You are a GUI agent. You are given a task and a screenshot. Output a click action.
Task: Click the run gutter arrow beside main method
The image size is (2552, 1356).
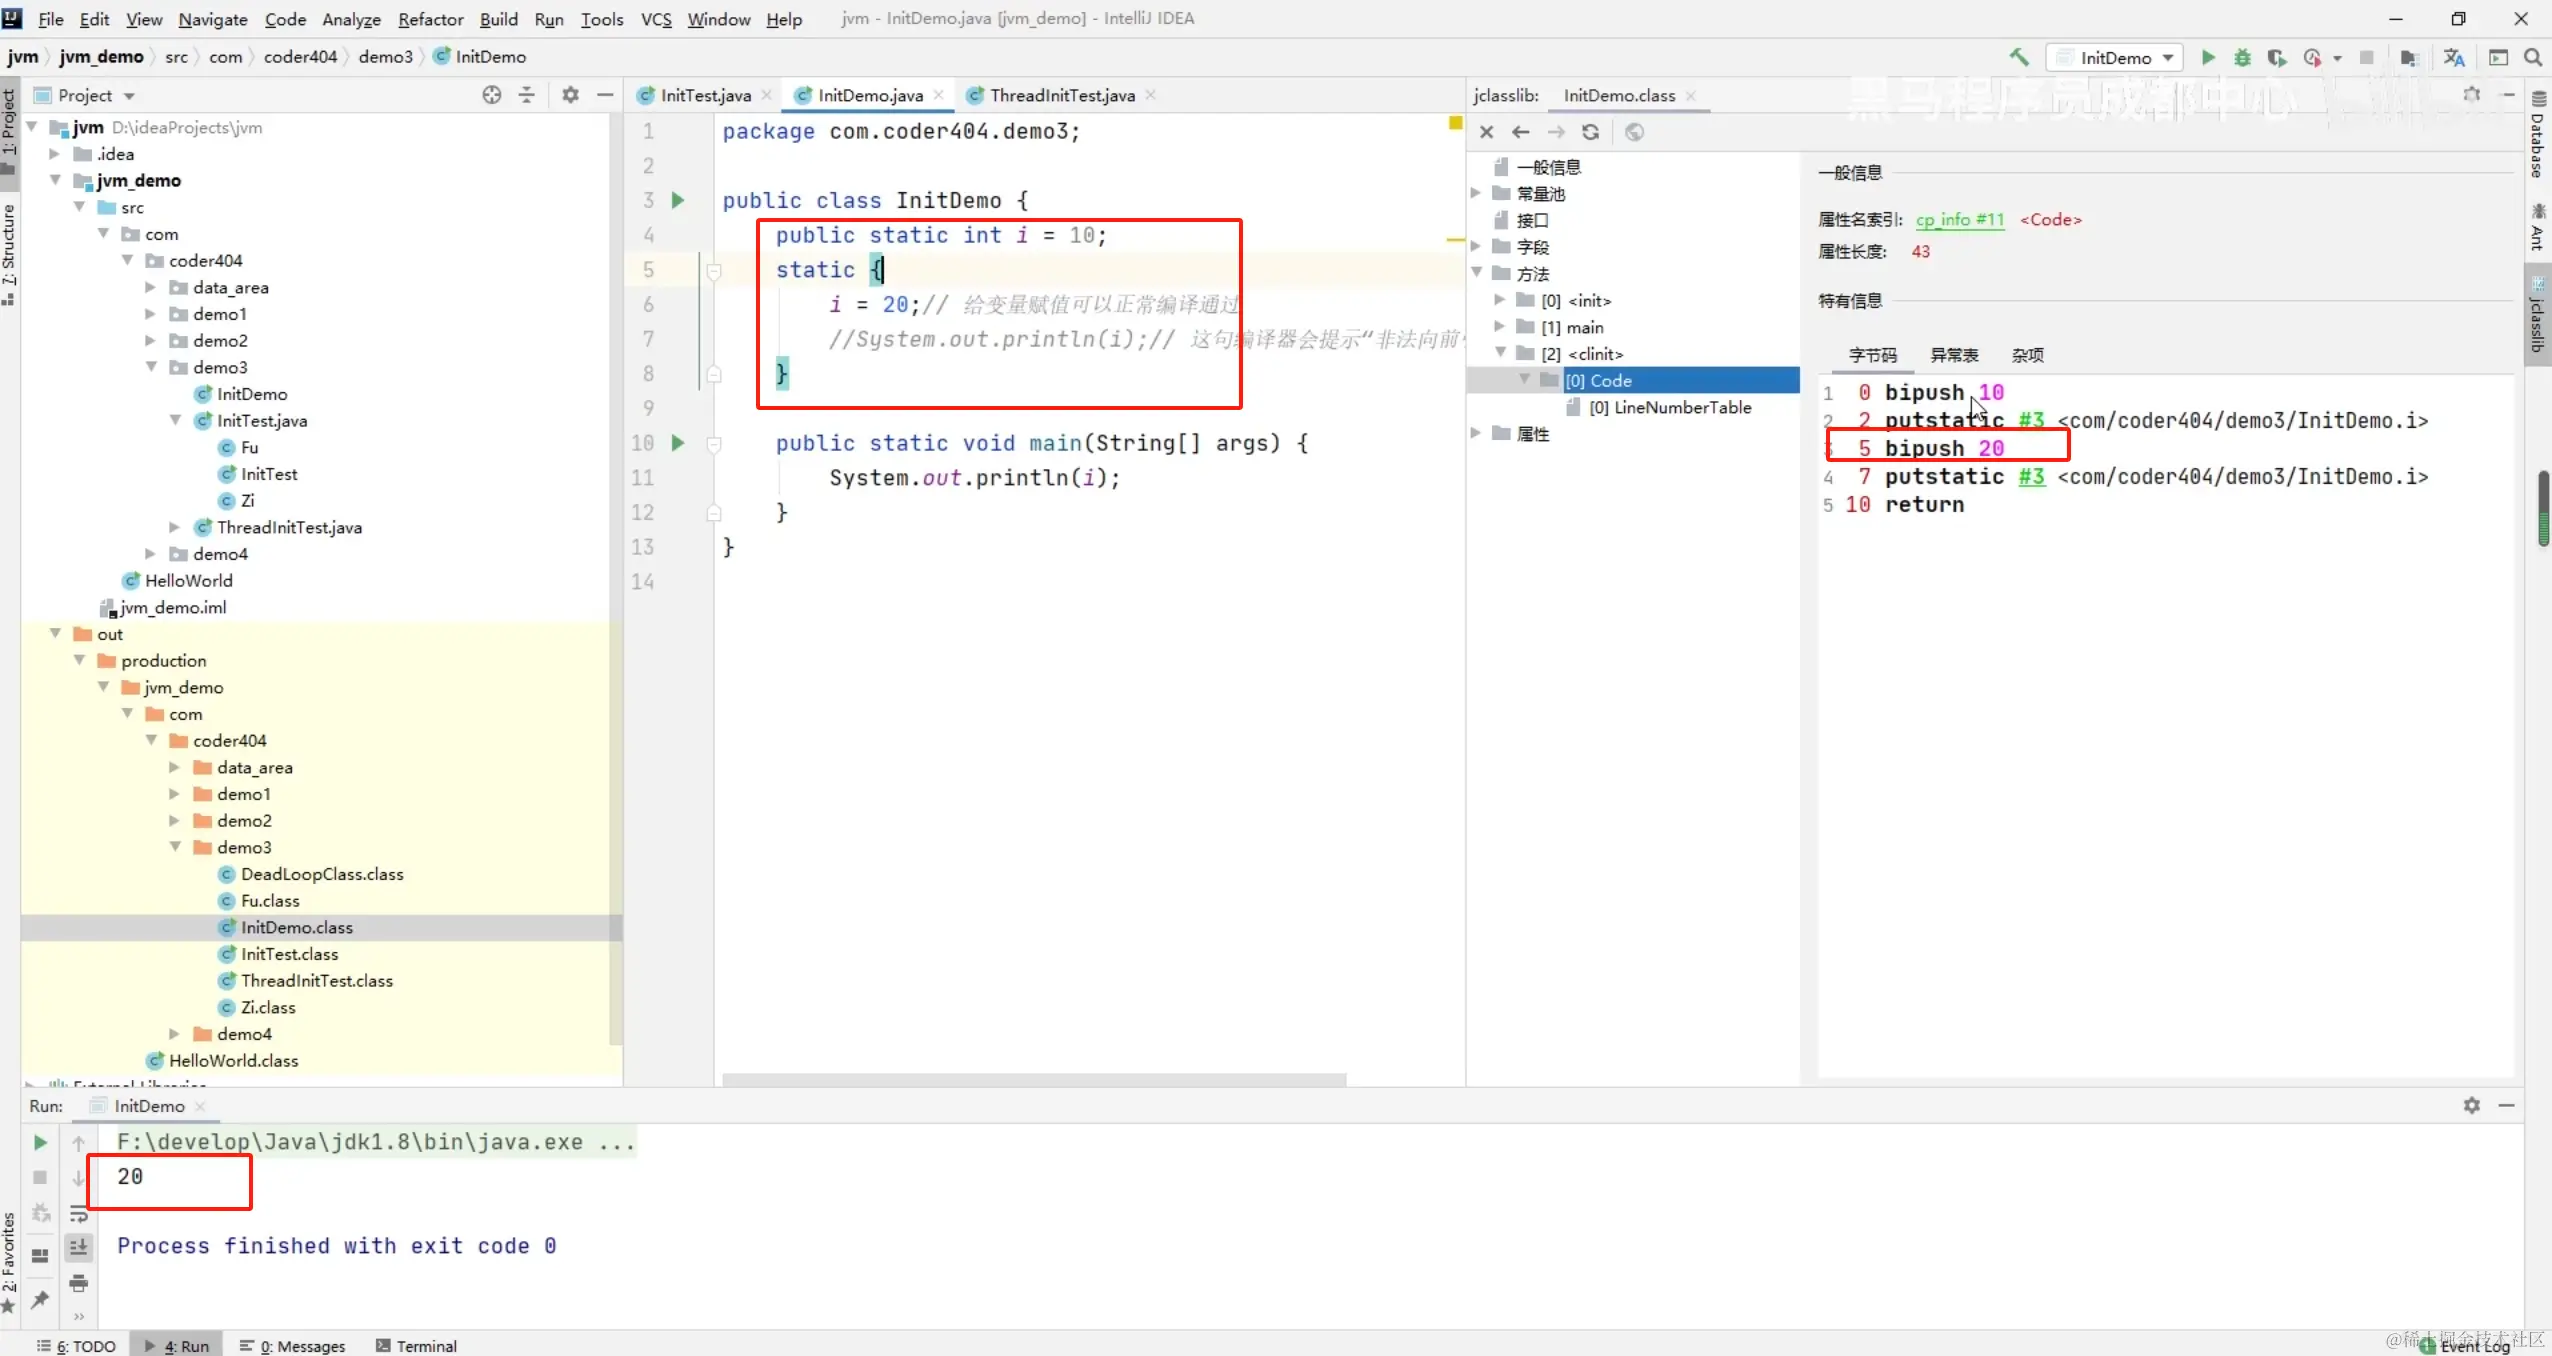pos(678,443)
